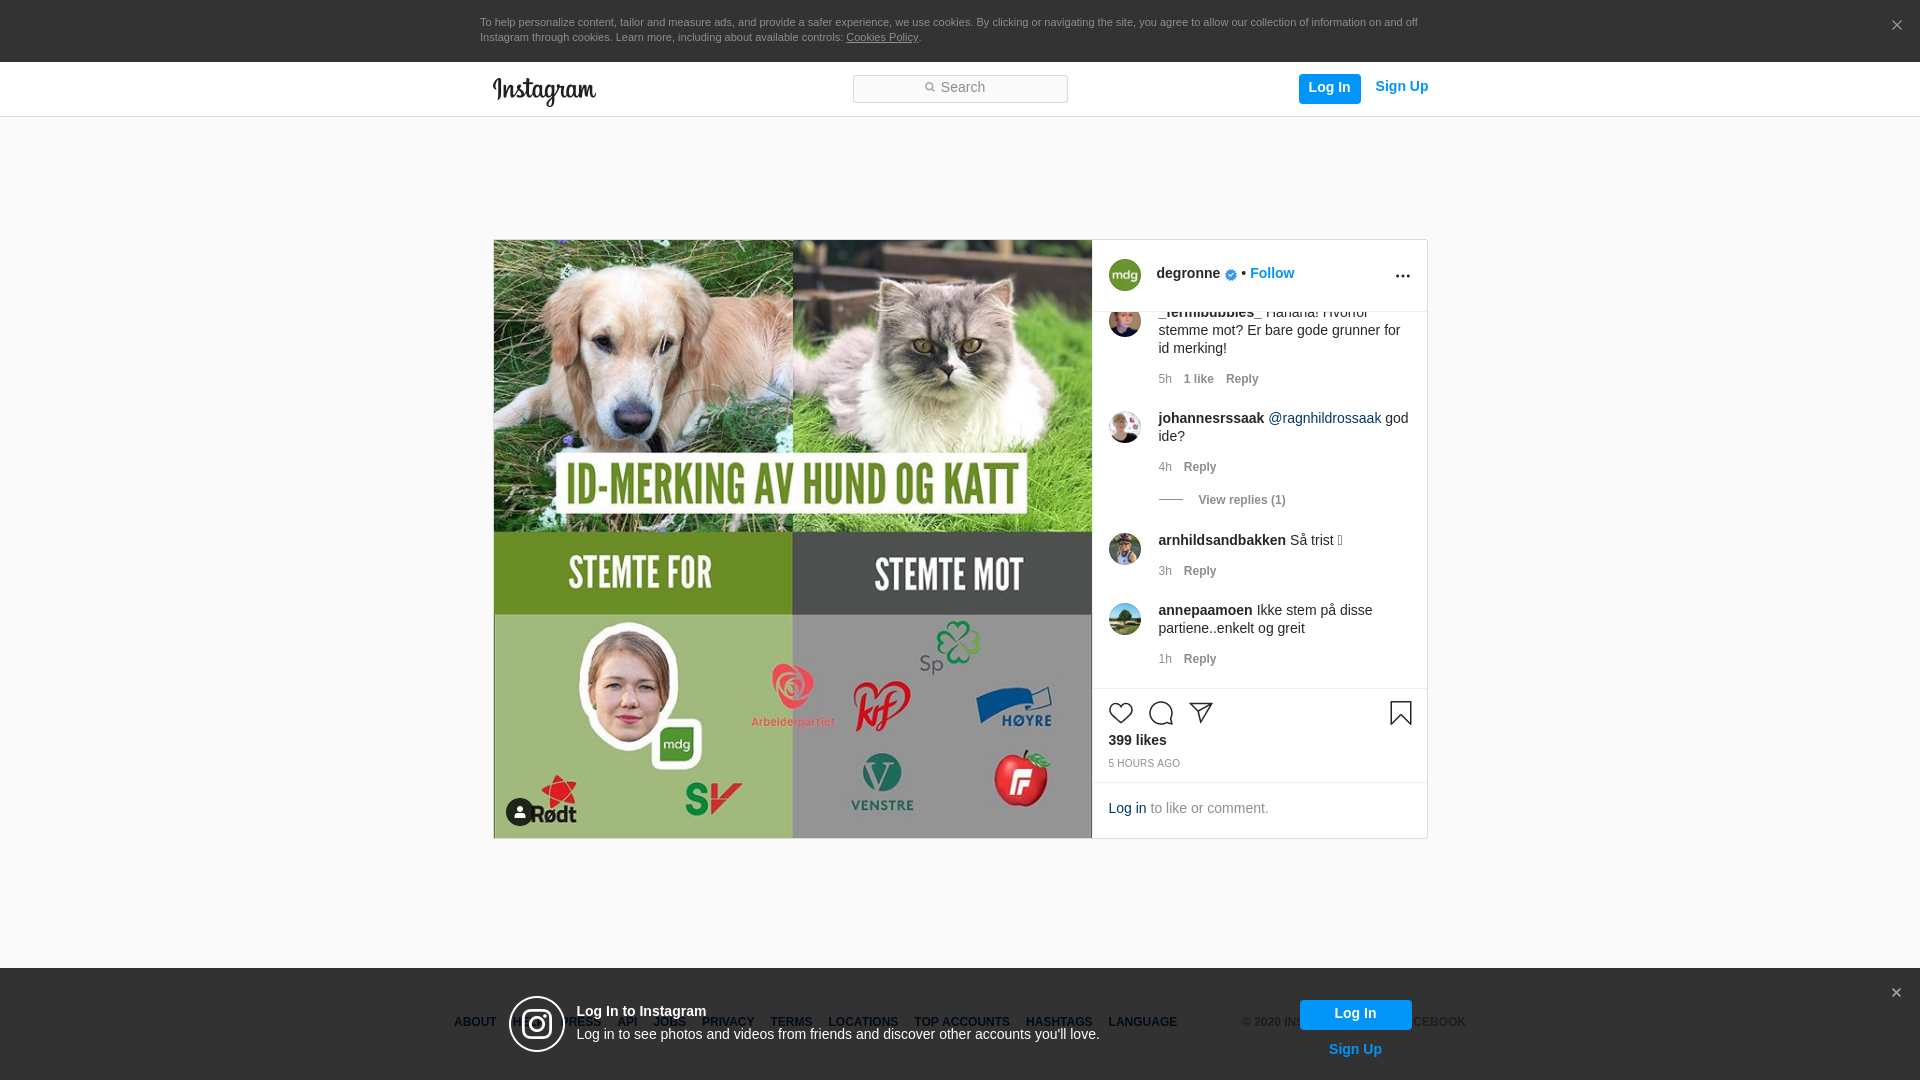The height and width of the screenshot is (1080, 1920).
Task: Click the 4h comment timestamp
Action: (1164, 468)
